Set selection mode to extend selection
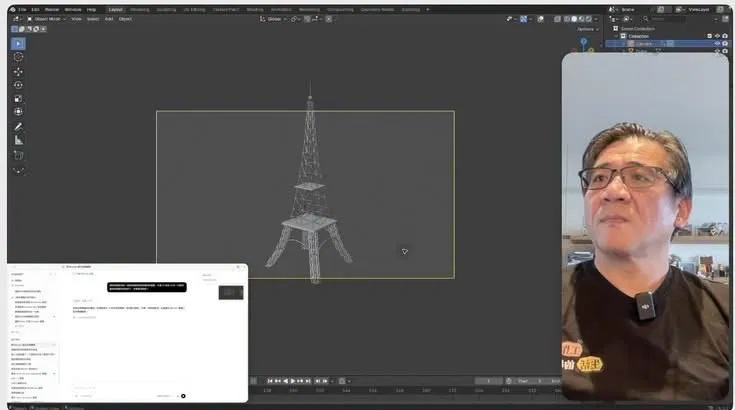Viewport: 735px width, 410px height. pyautogui.click(x=22, y=29)
